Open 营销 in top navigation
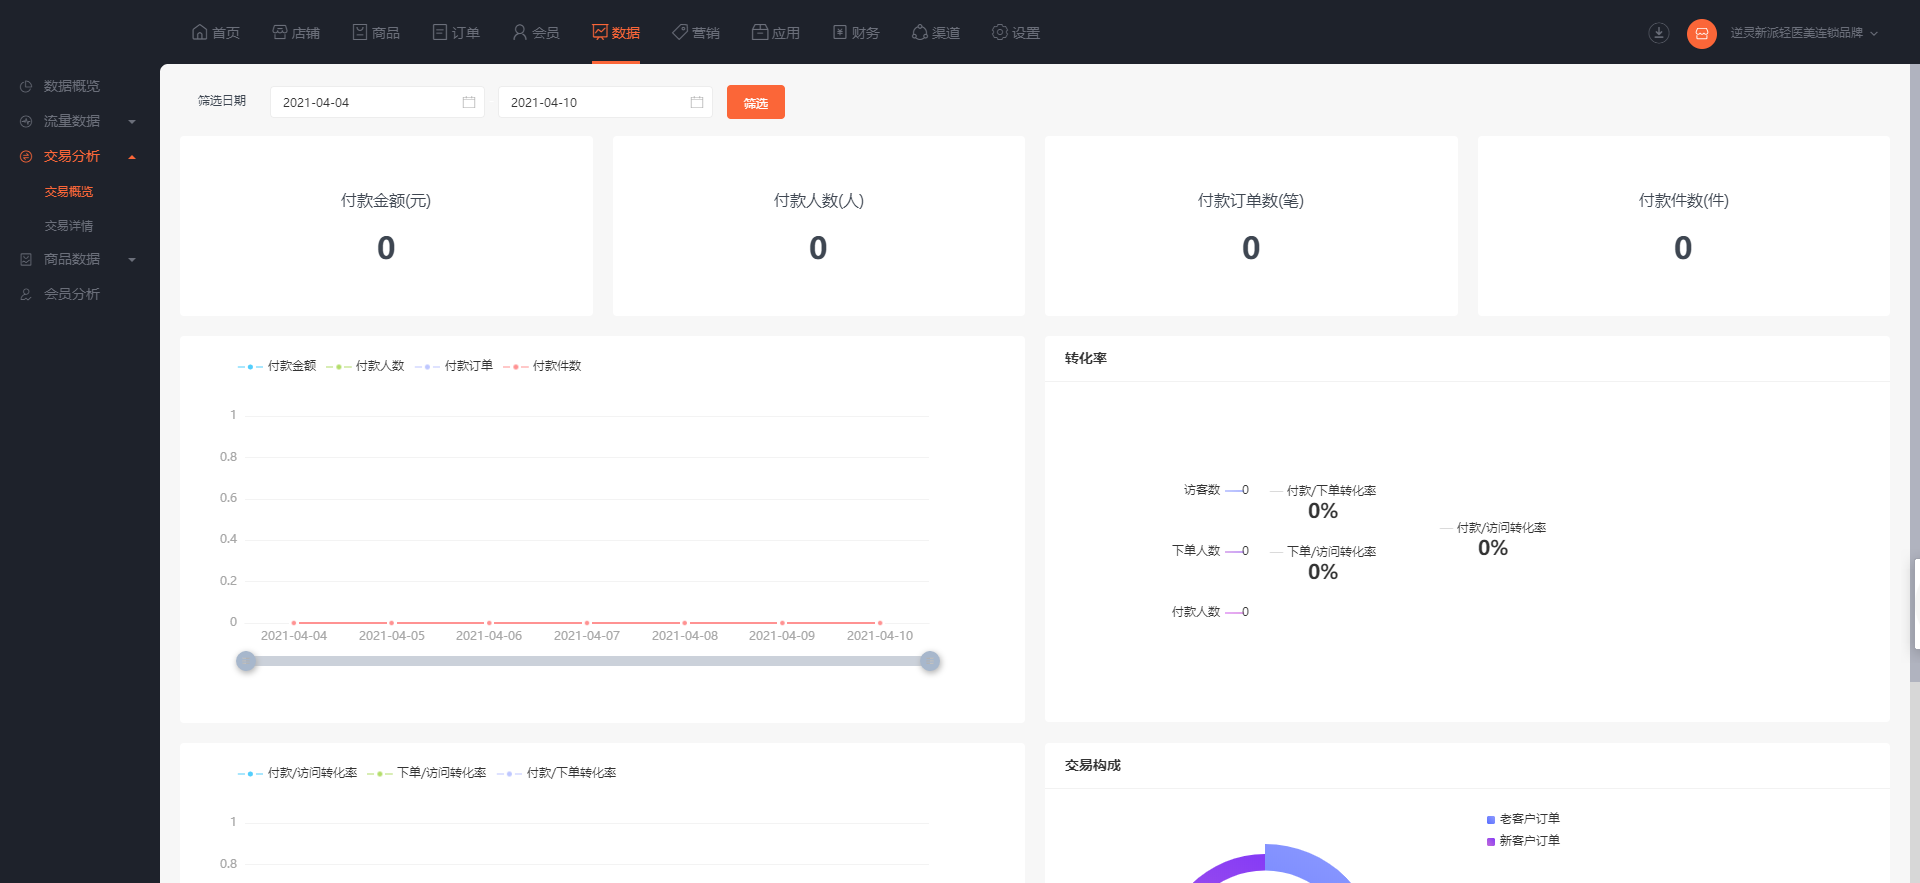The width and height of the screenshot is (1920, 883). pos(696,32)
